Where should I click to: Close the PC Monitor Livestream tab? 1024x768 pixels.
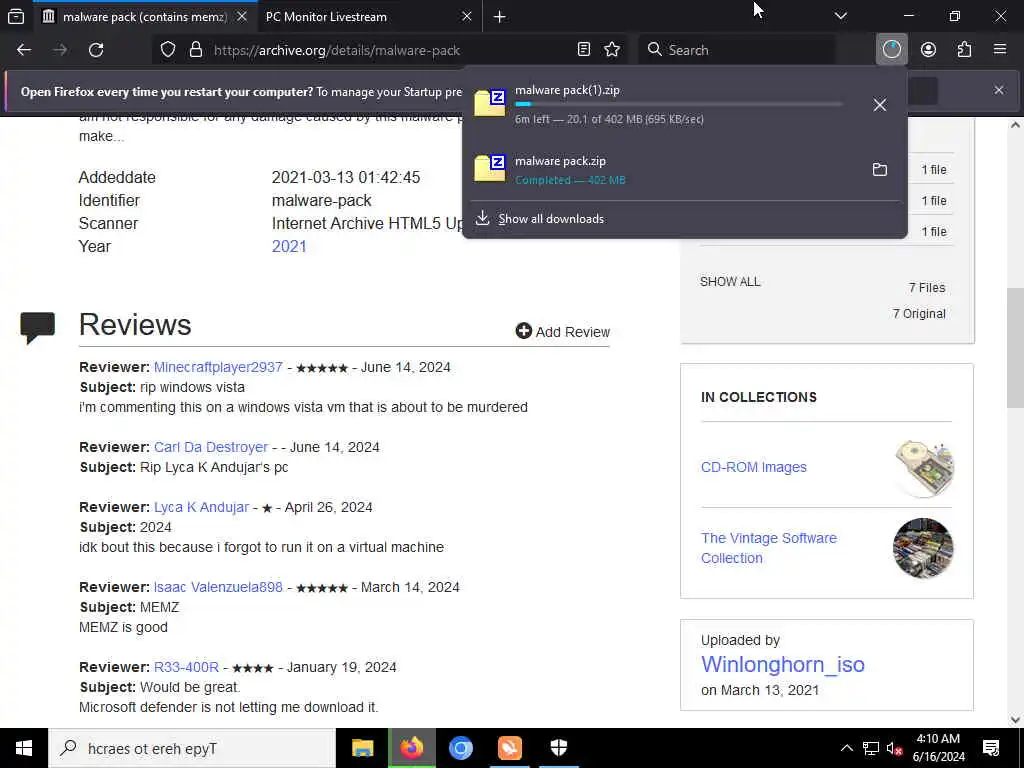coord(466,16)
